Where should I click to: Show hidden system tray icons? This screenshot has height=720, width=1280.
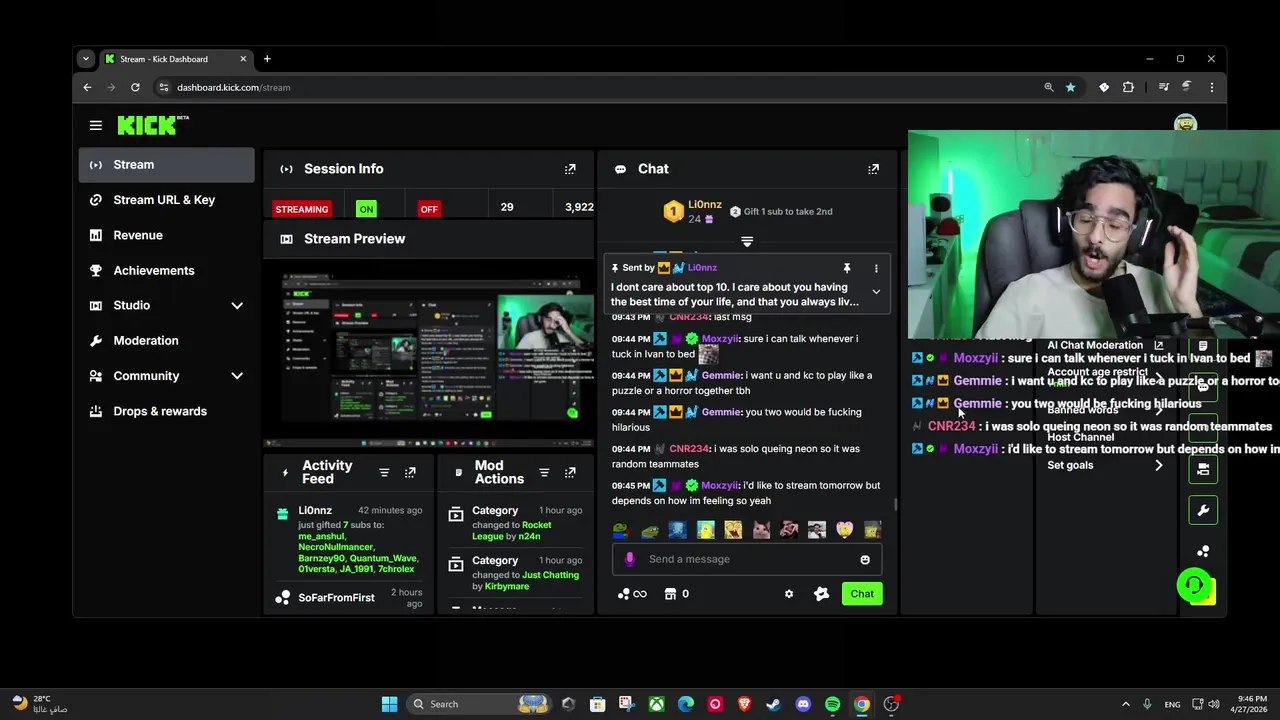click(1125, 704)
